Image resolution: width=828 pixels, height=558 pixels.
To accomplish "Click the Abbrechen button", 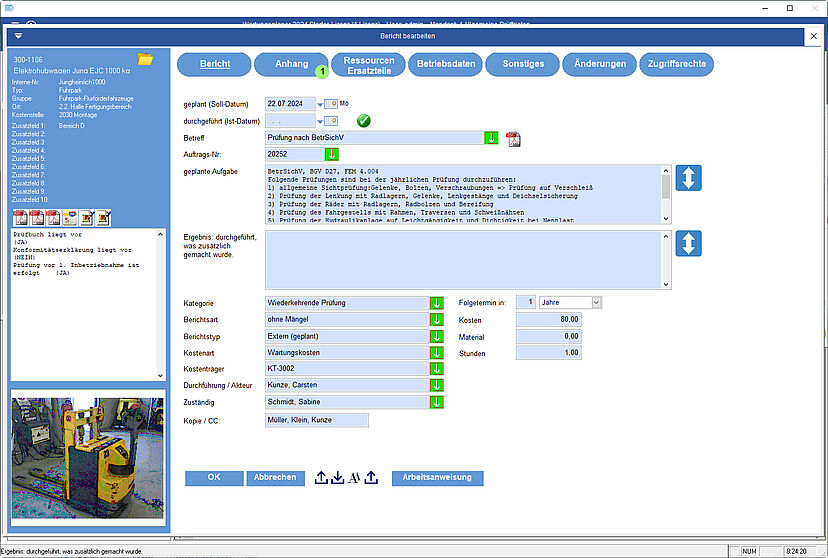I will pyautogui.click(x=275, y=478).
